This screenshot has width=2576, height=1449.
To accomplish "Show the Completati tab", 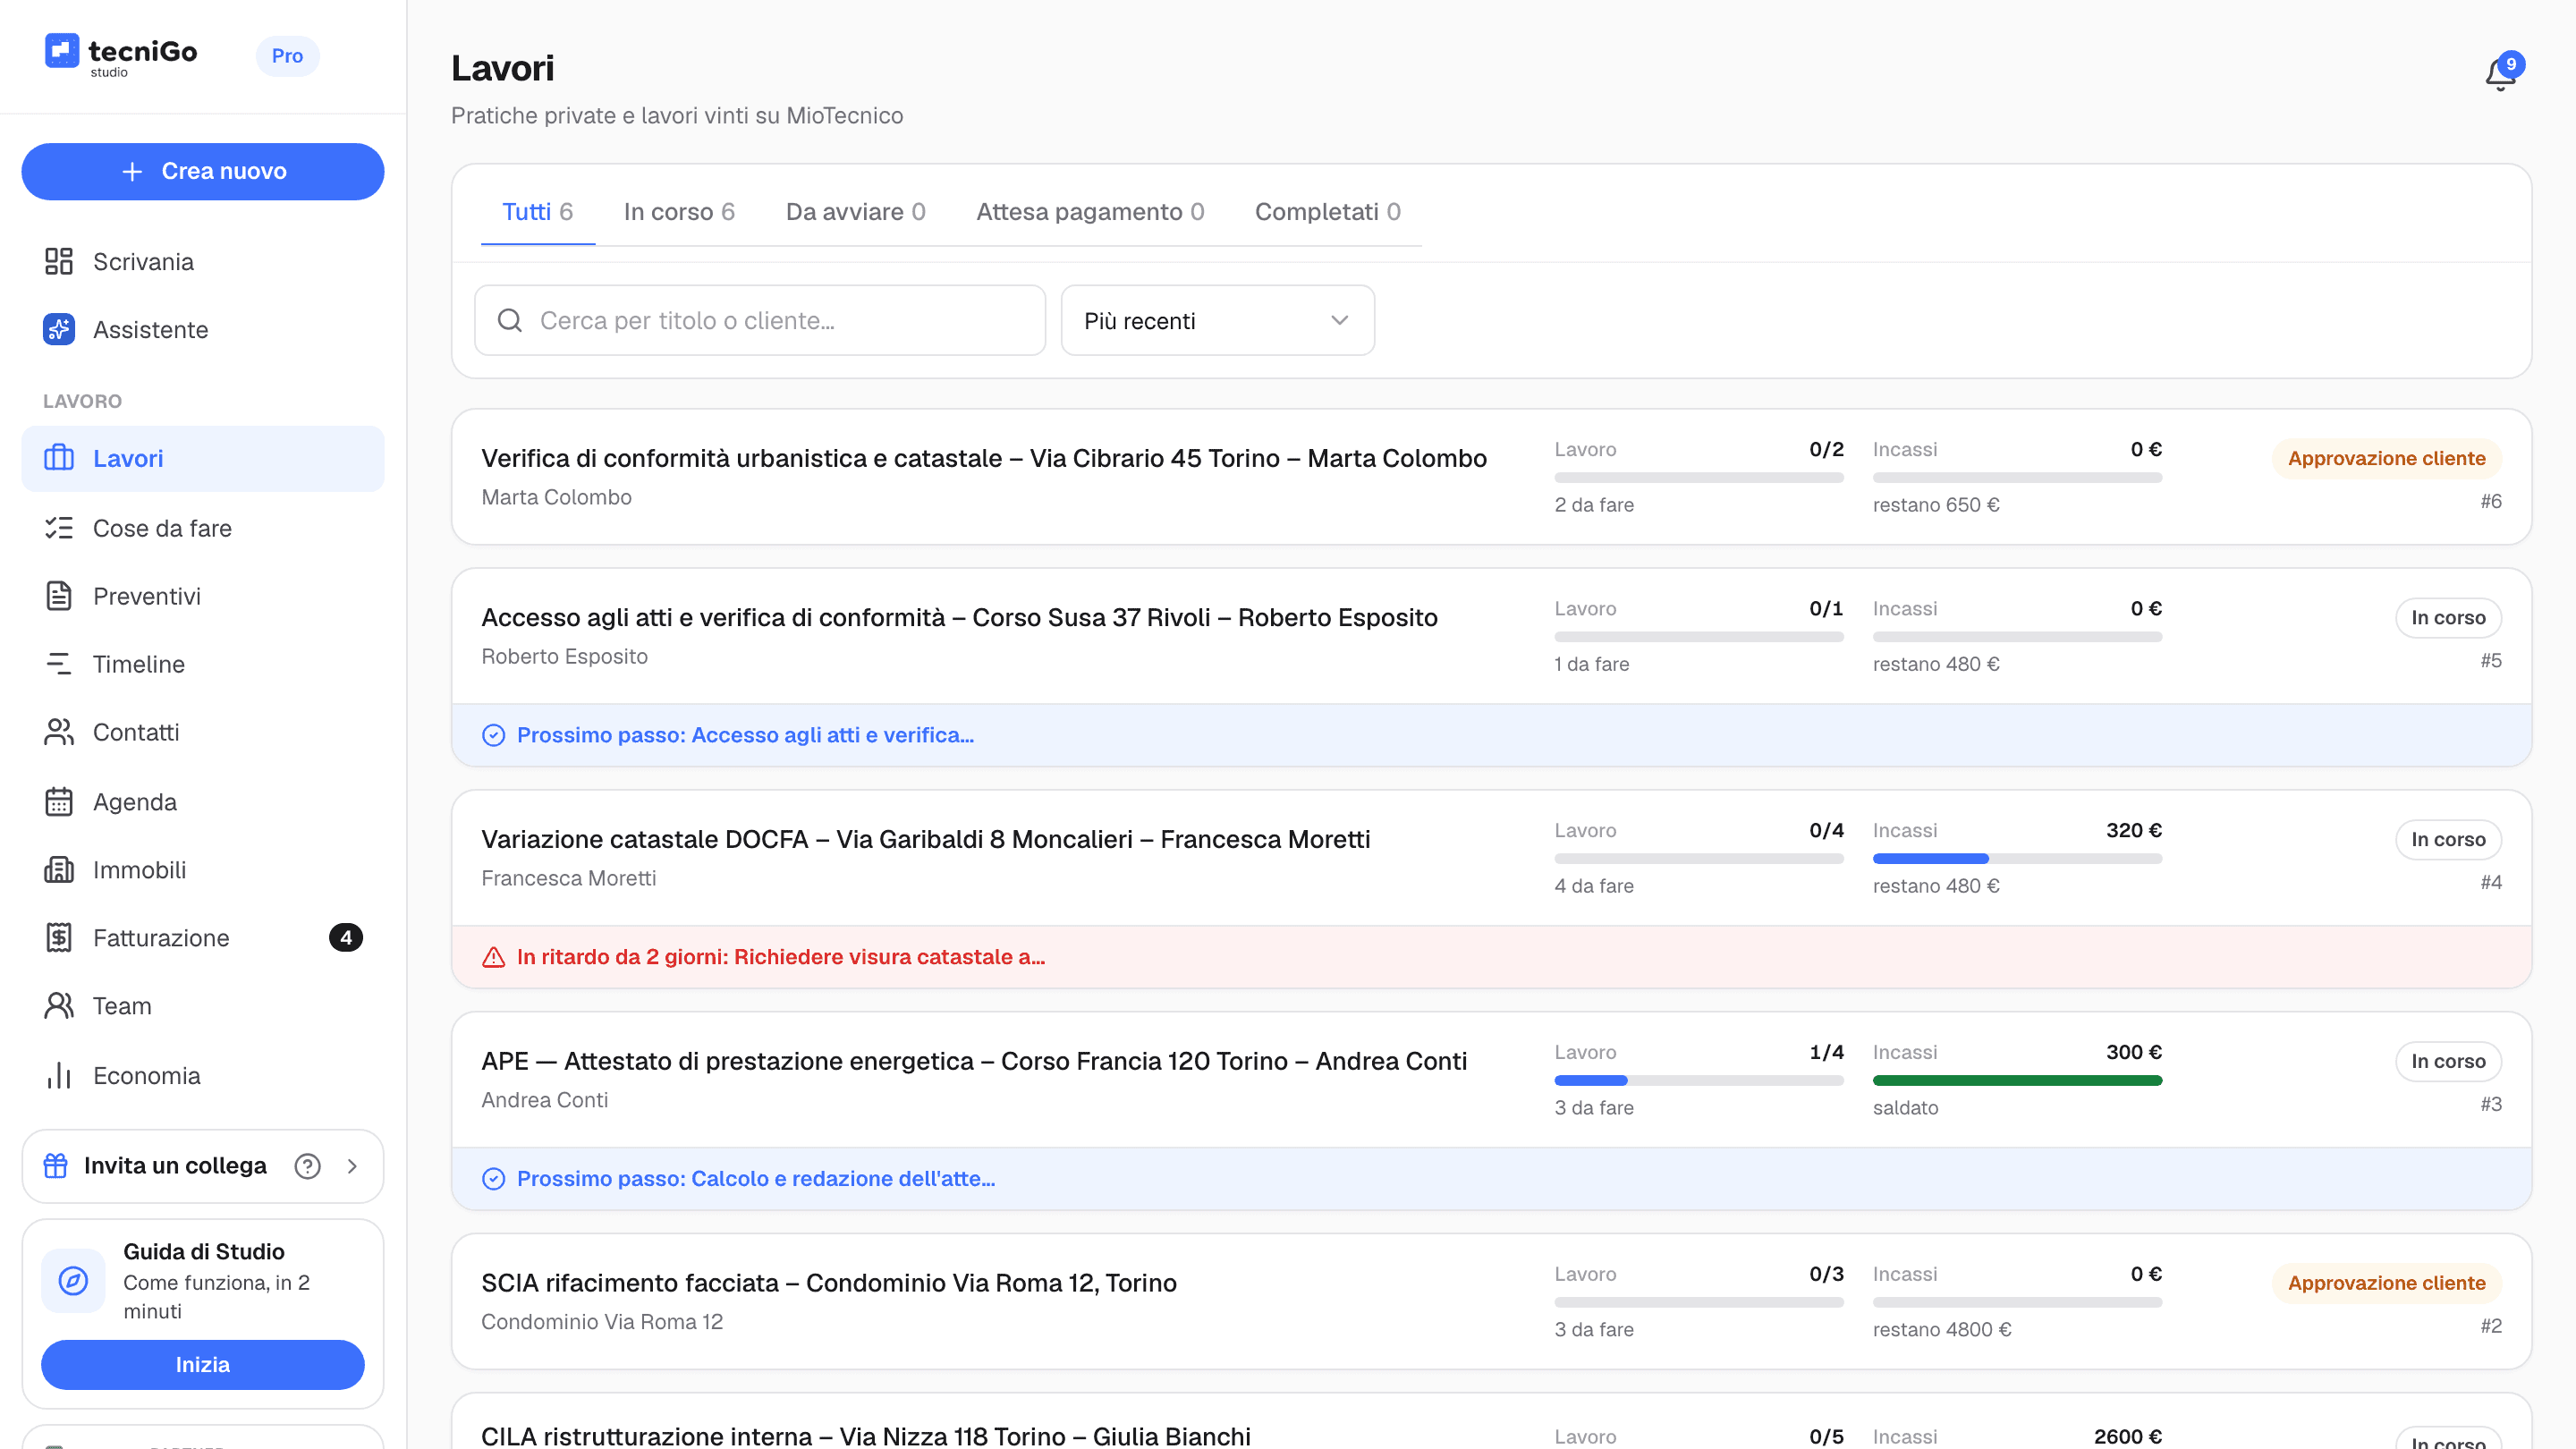I will [1328, 212].
